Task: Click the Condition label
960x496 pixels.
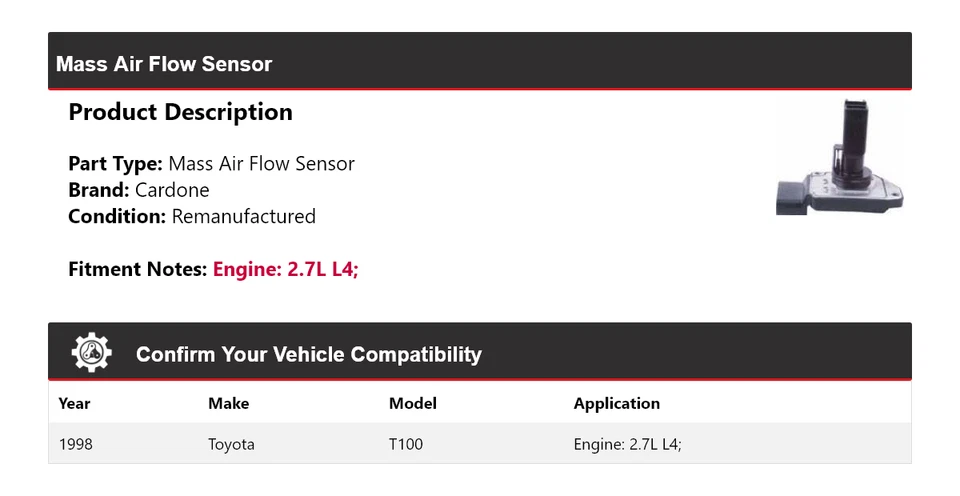Action: pos(116,216)
